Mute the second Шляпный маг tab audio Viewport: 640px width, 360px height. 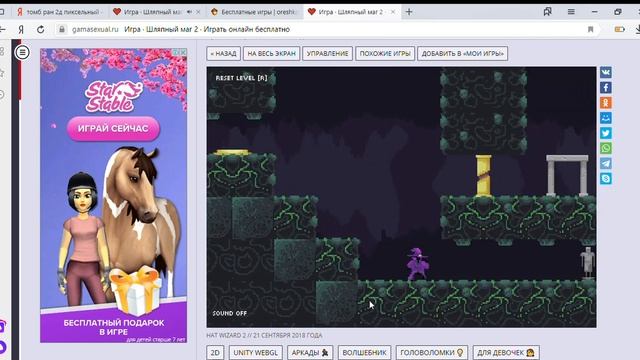click(x=189, y=12)
